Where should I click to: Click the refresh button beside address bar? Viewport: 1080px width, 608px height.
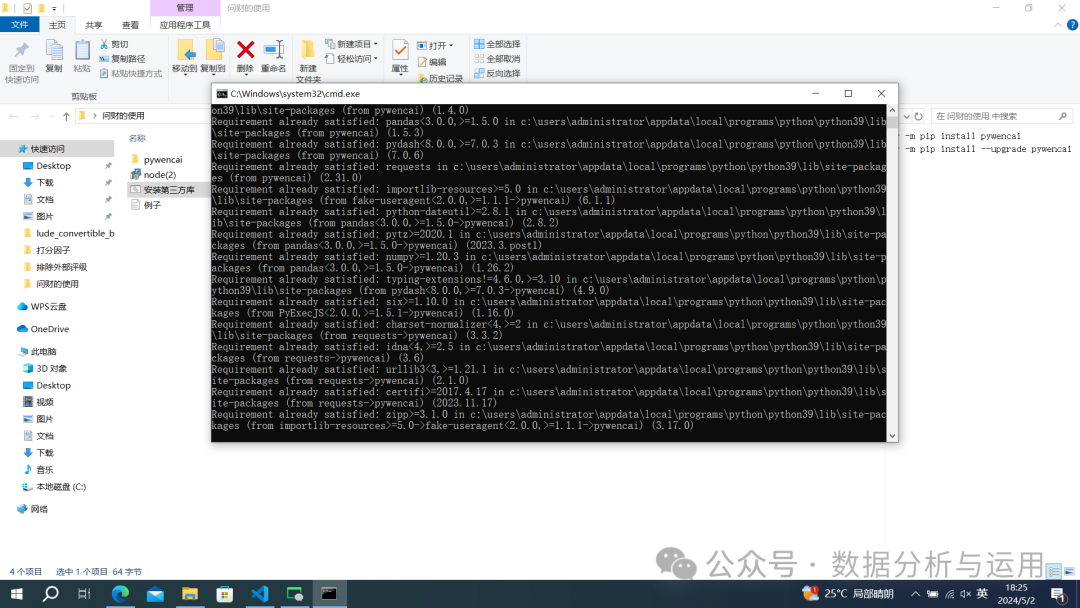pyautogui.click(x=919, y=116)
